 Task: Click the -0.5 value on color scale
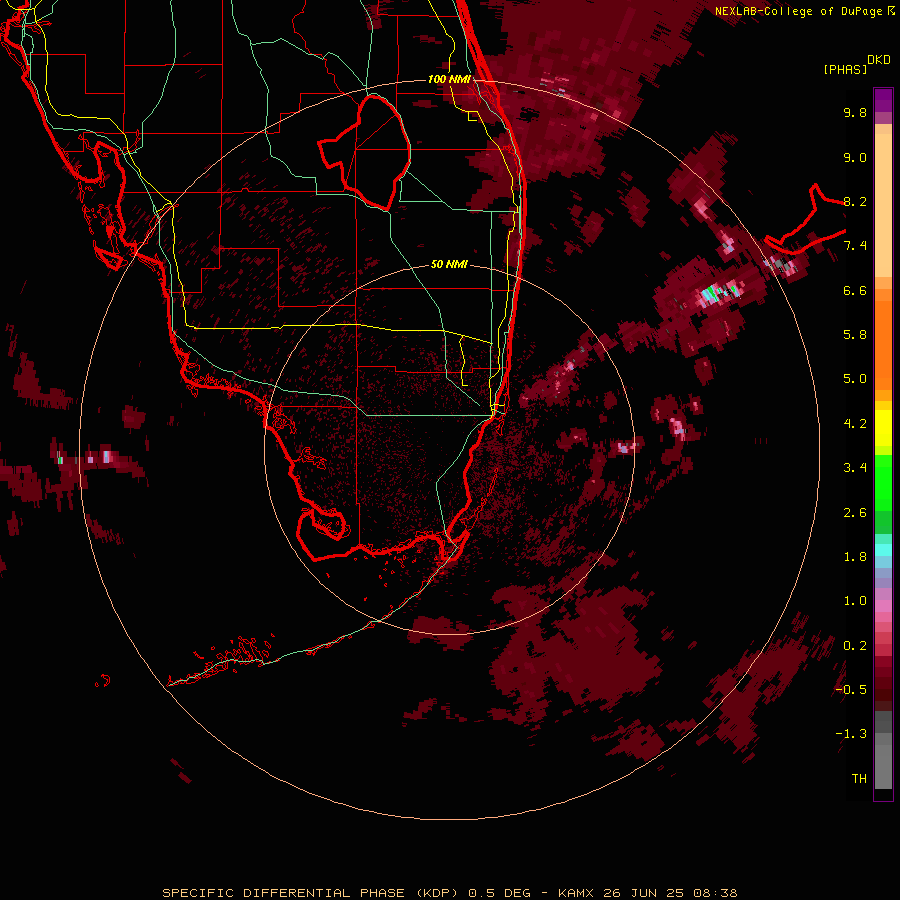(851, 690)
